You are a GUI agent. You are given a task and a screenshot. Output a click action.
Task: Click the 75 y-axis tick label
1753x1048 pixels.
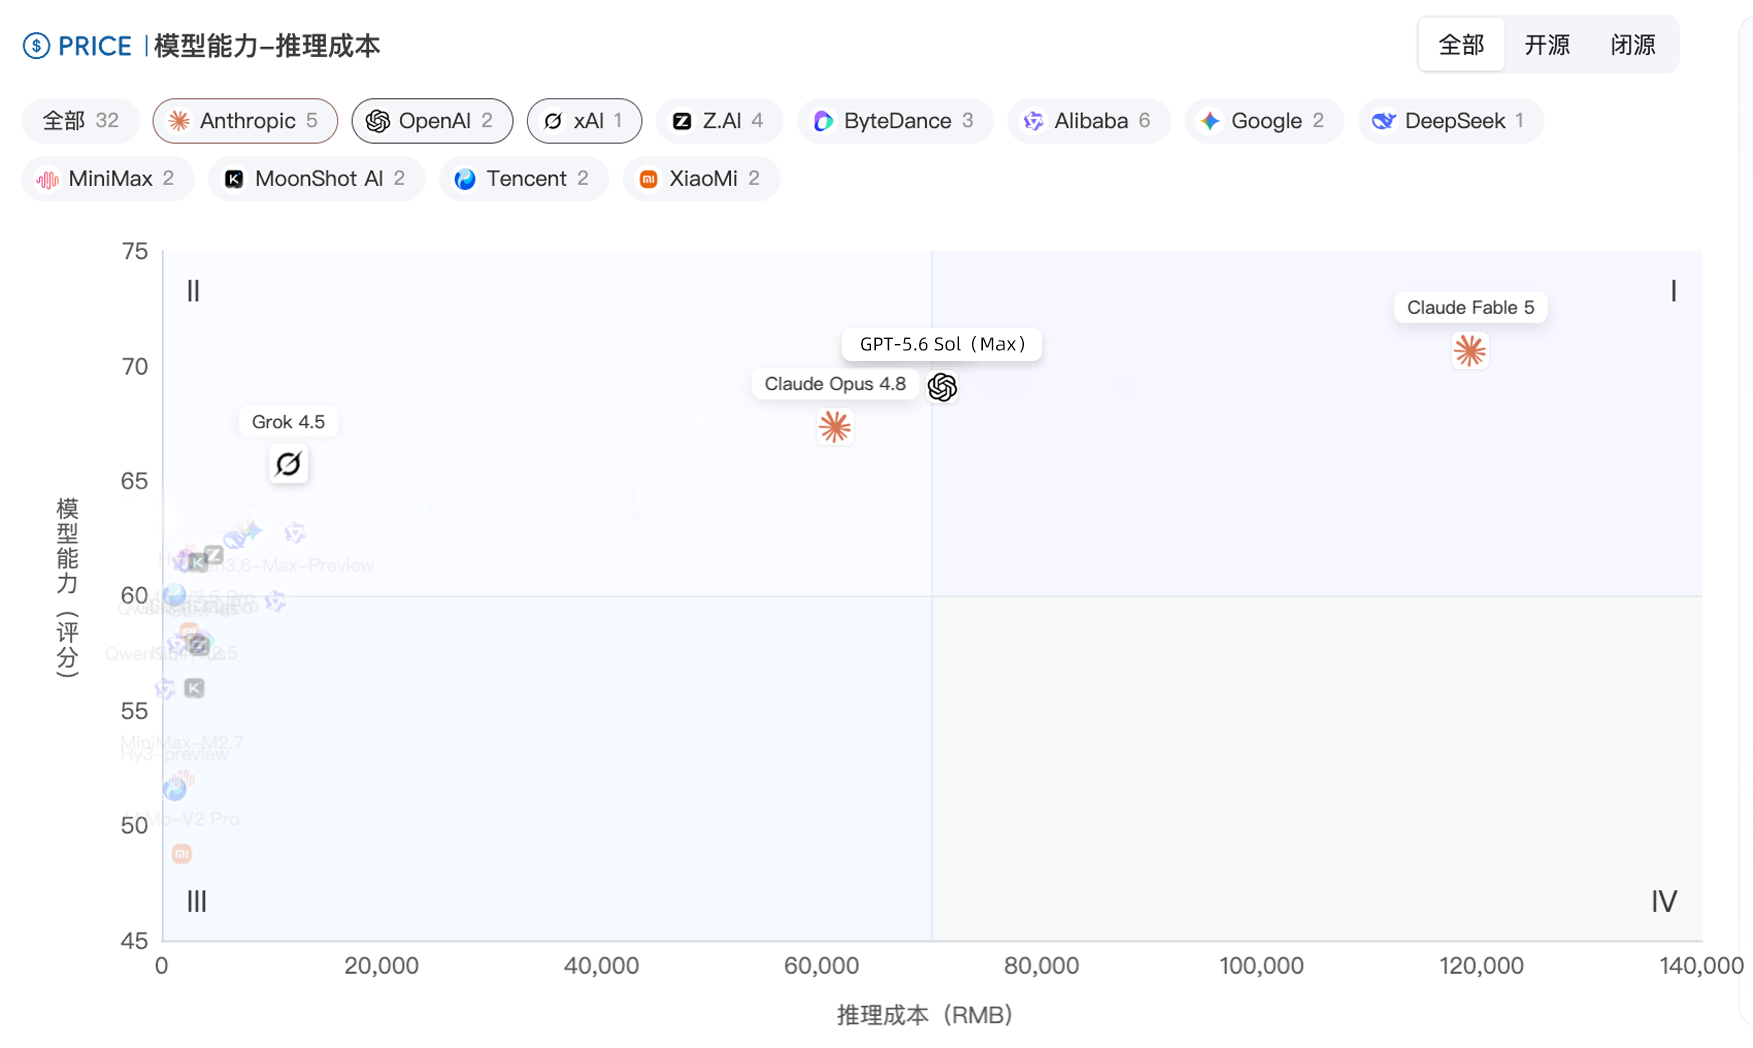coord(134,252)
